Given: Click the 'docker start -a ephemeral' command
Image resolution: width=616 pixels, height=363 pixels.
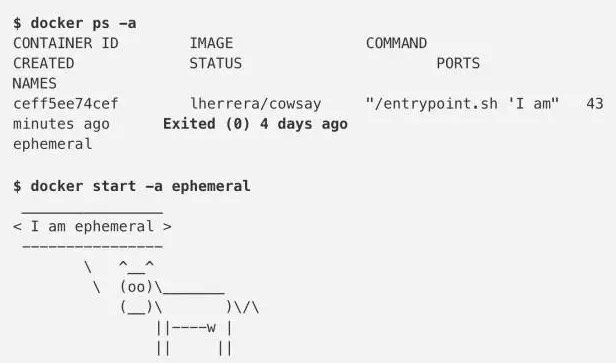Looking at the screenshot, I should pyautogui.click(x=140, y=186).
